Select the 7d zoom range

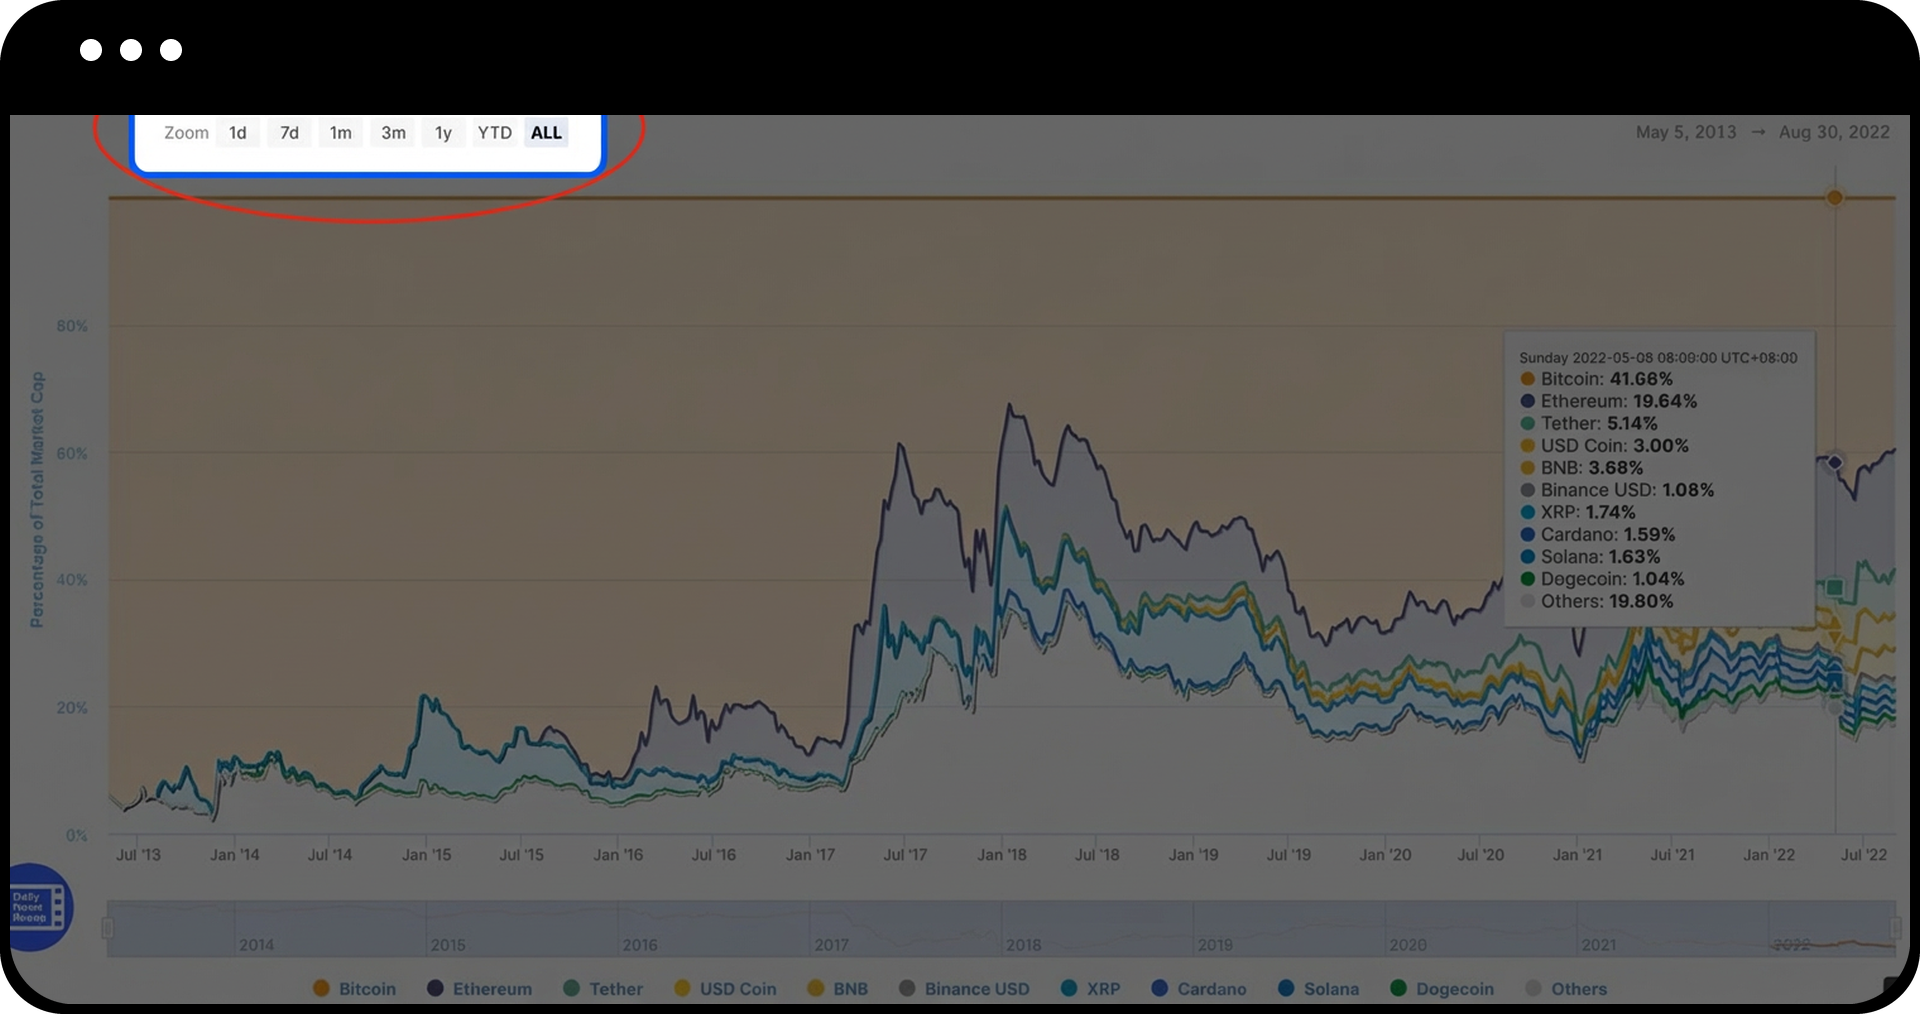click(x=289, y=133)
